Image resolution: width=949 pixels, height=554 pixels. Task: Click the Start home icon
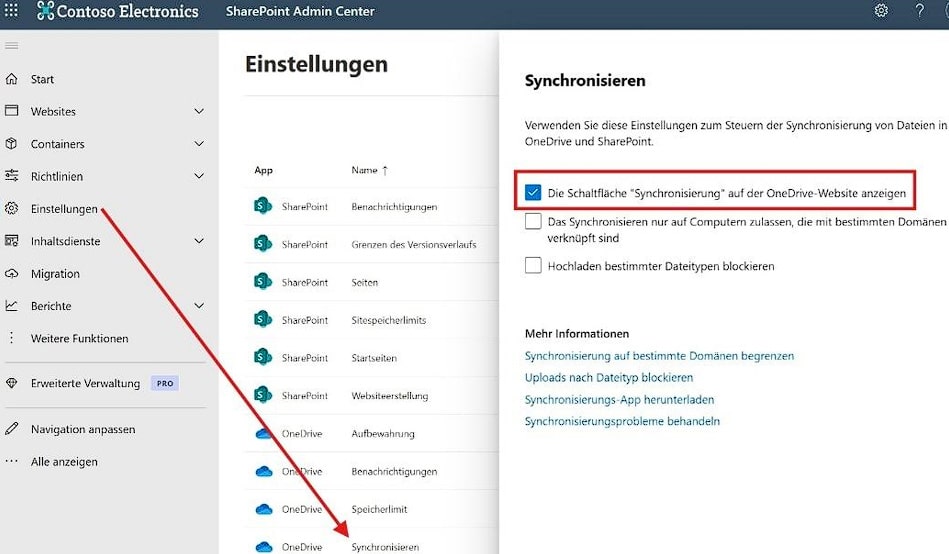point(11,79)
